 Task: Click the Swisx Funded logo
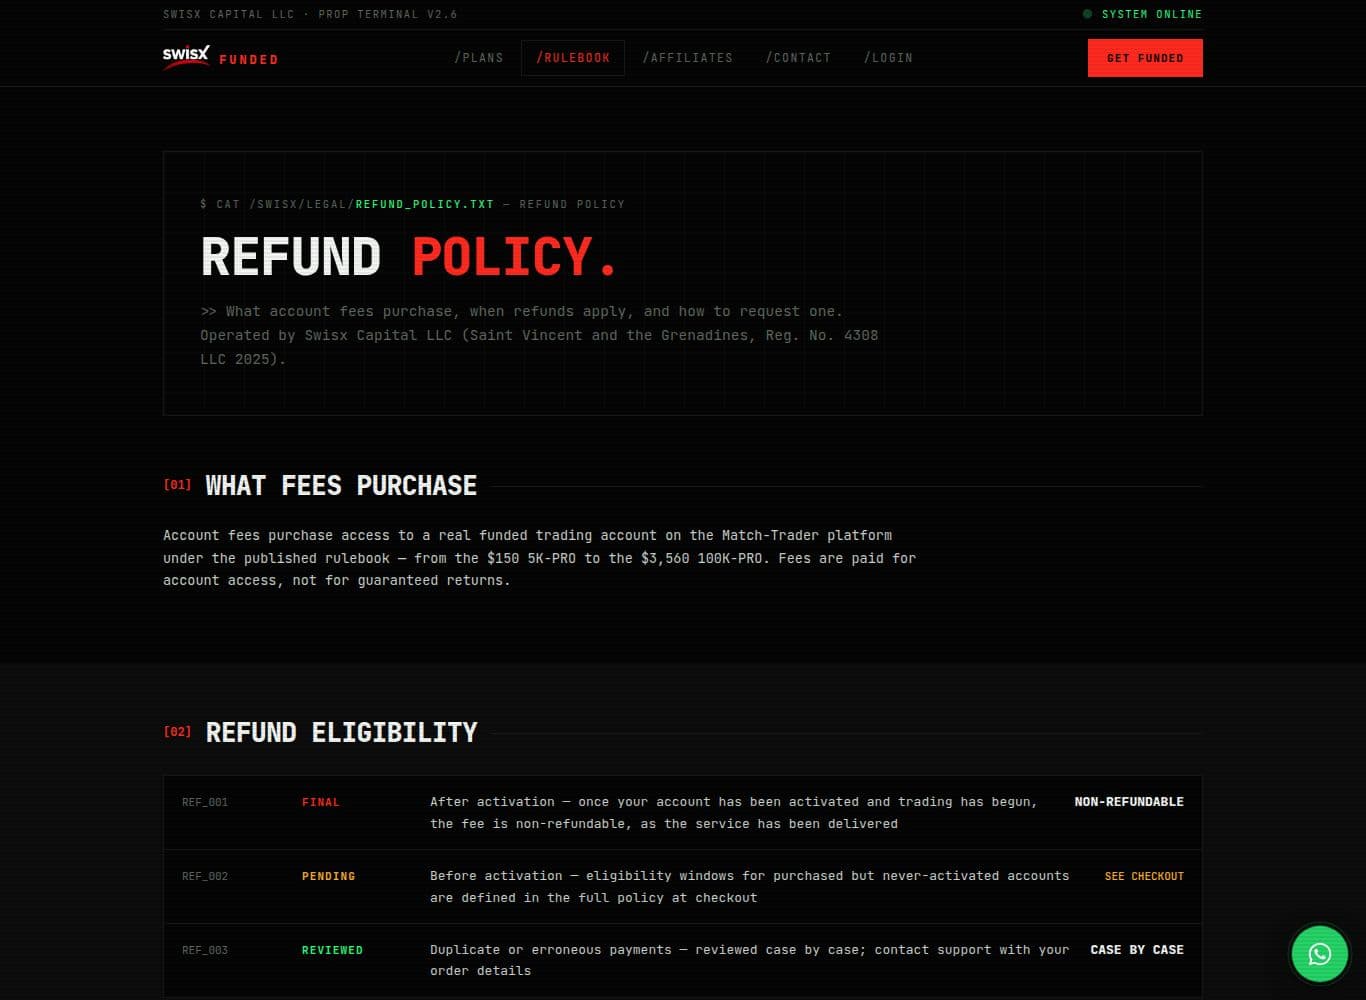tap(220, 57)
